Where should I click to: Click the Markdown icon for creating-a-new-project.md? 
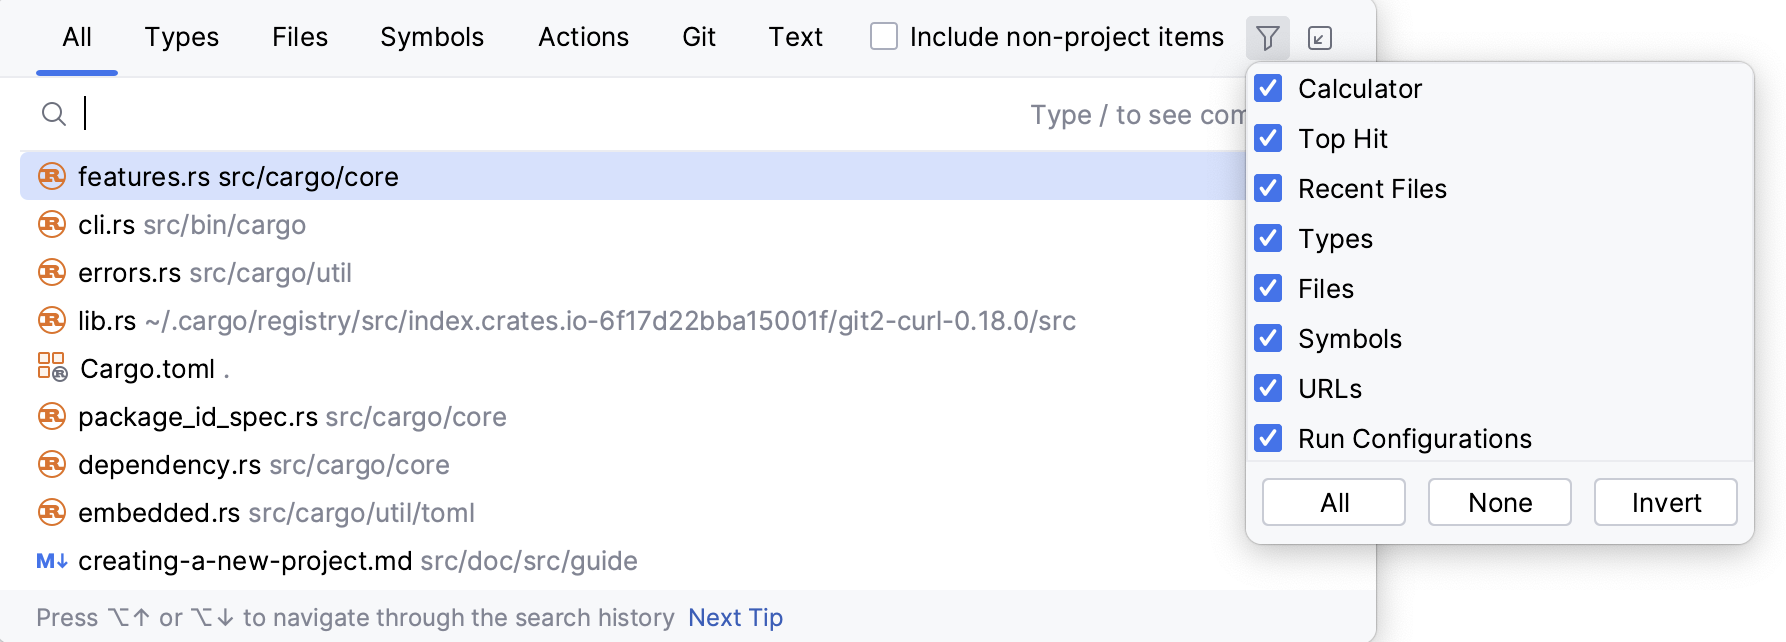52,561
